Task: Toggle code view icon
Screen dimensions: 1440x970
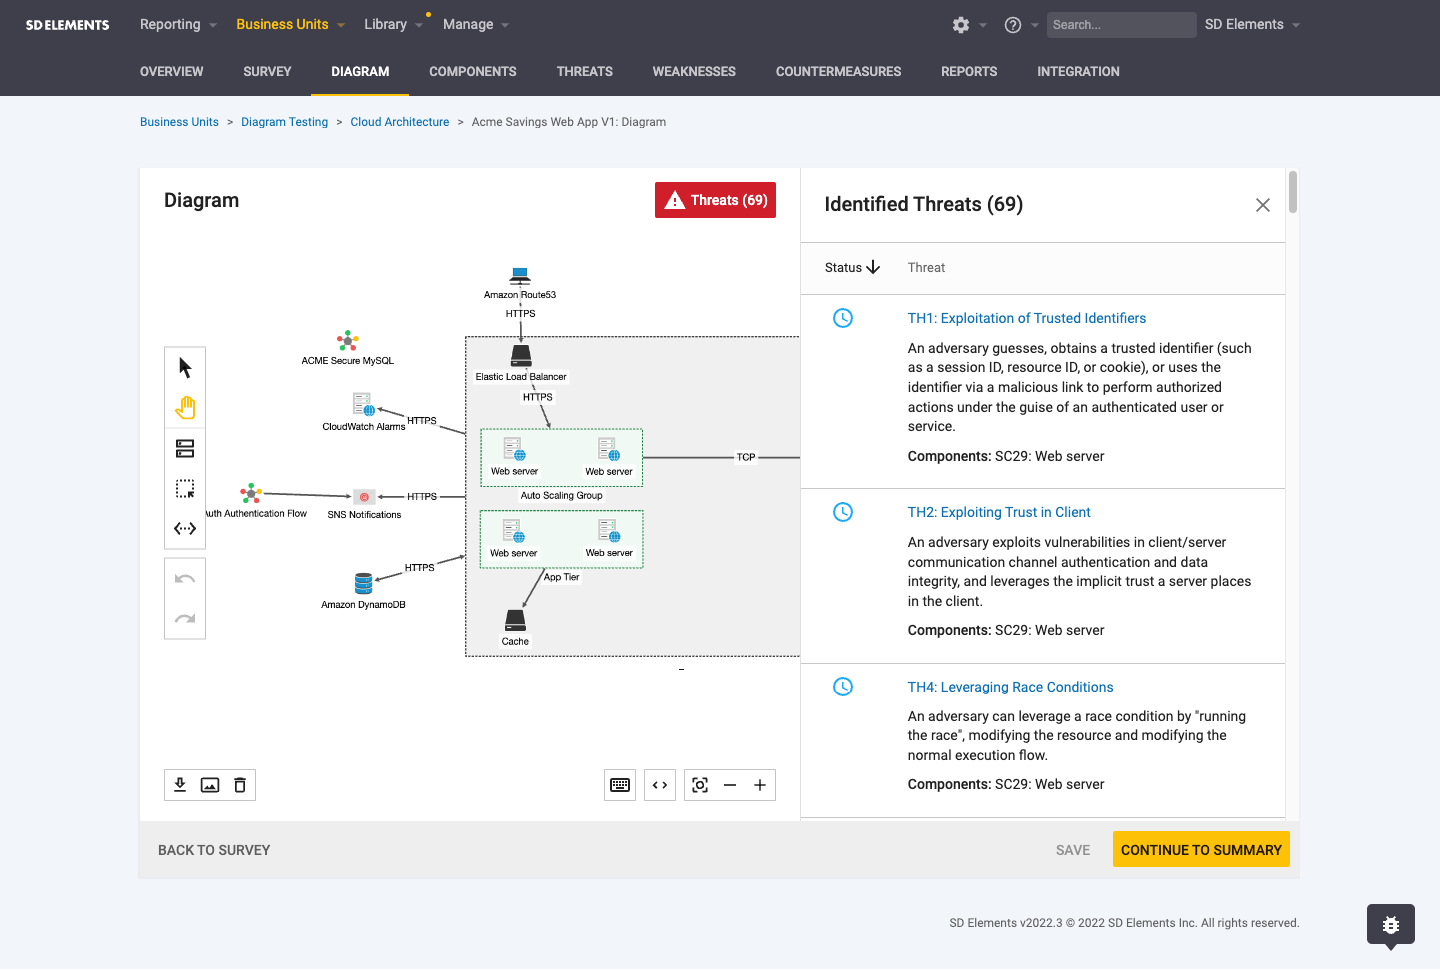Action: 660,785
